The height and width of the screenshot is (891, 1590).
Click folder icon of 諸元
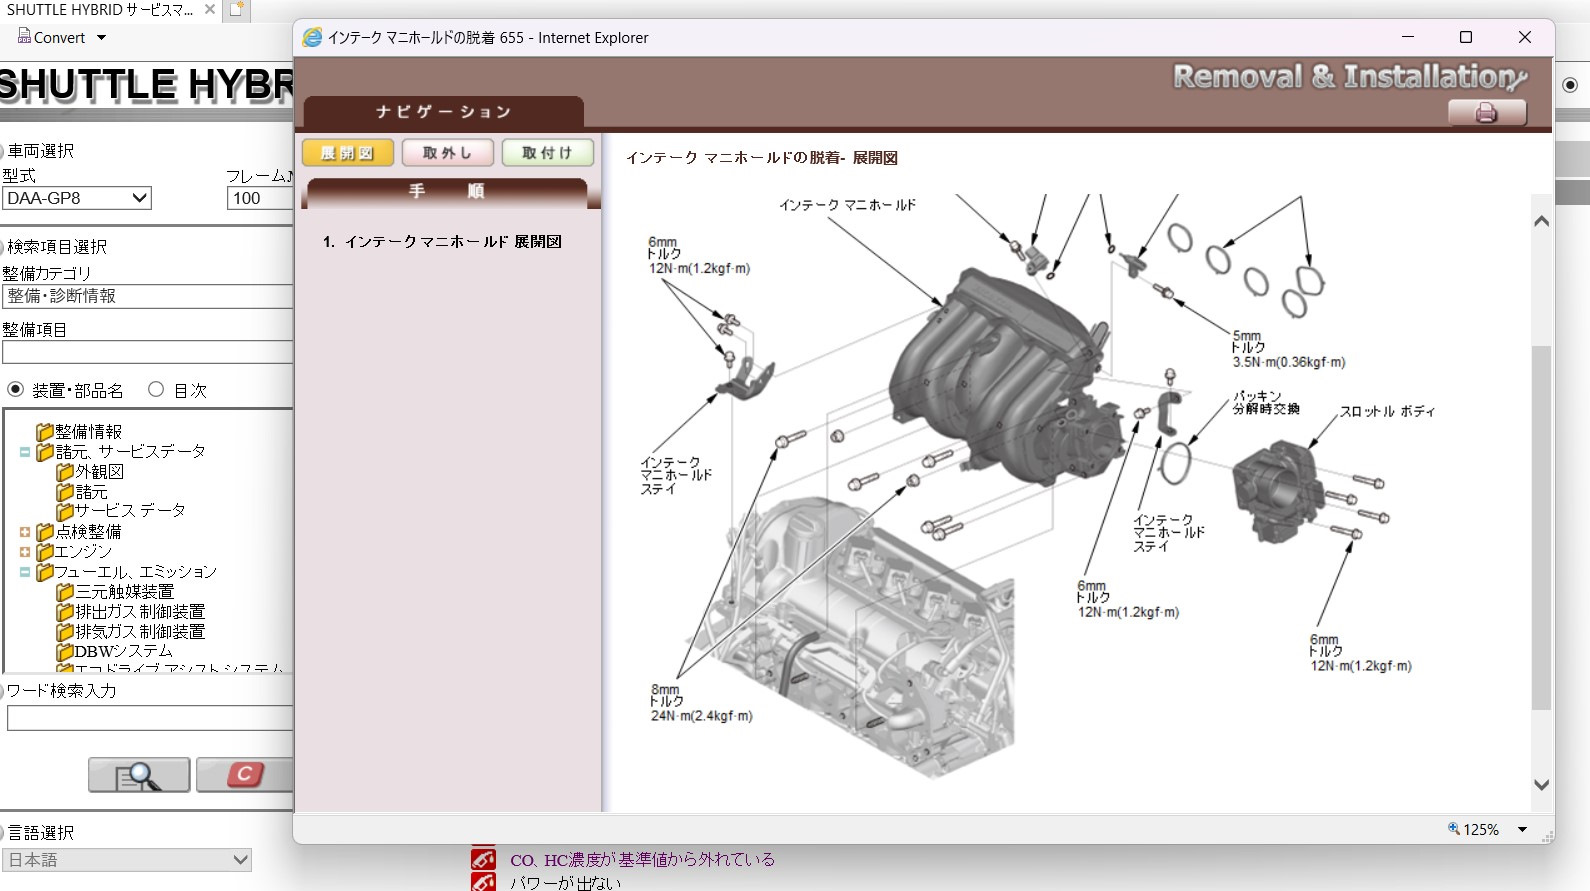tap(65, 492)
